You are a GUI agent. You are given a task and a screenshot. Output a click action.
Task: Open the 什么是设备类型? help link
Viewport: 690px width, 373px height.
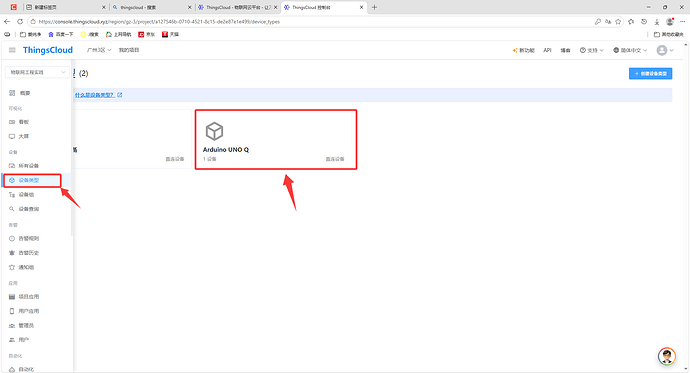(98, 95)
